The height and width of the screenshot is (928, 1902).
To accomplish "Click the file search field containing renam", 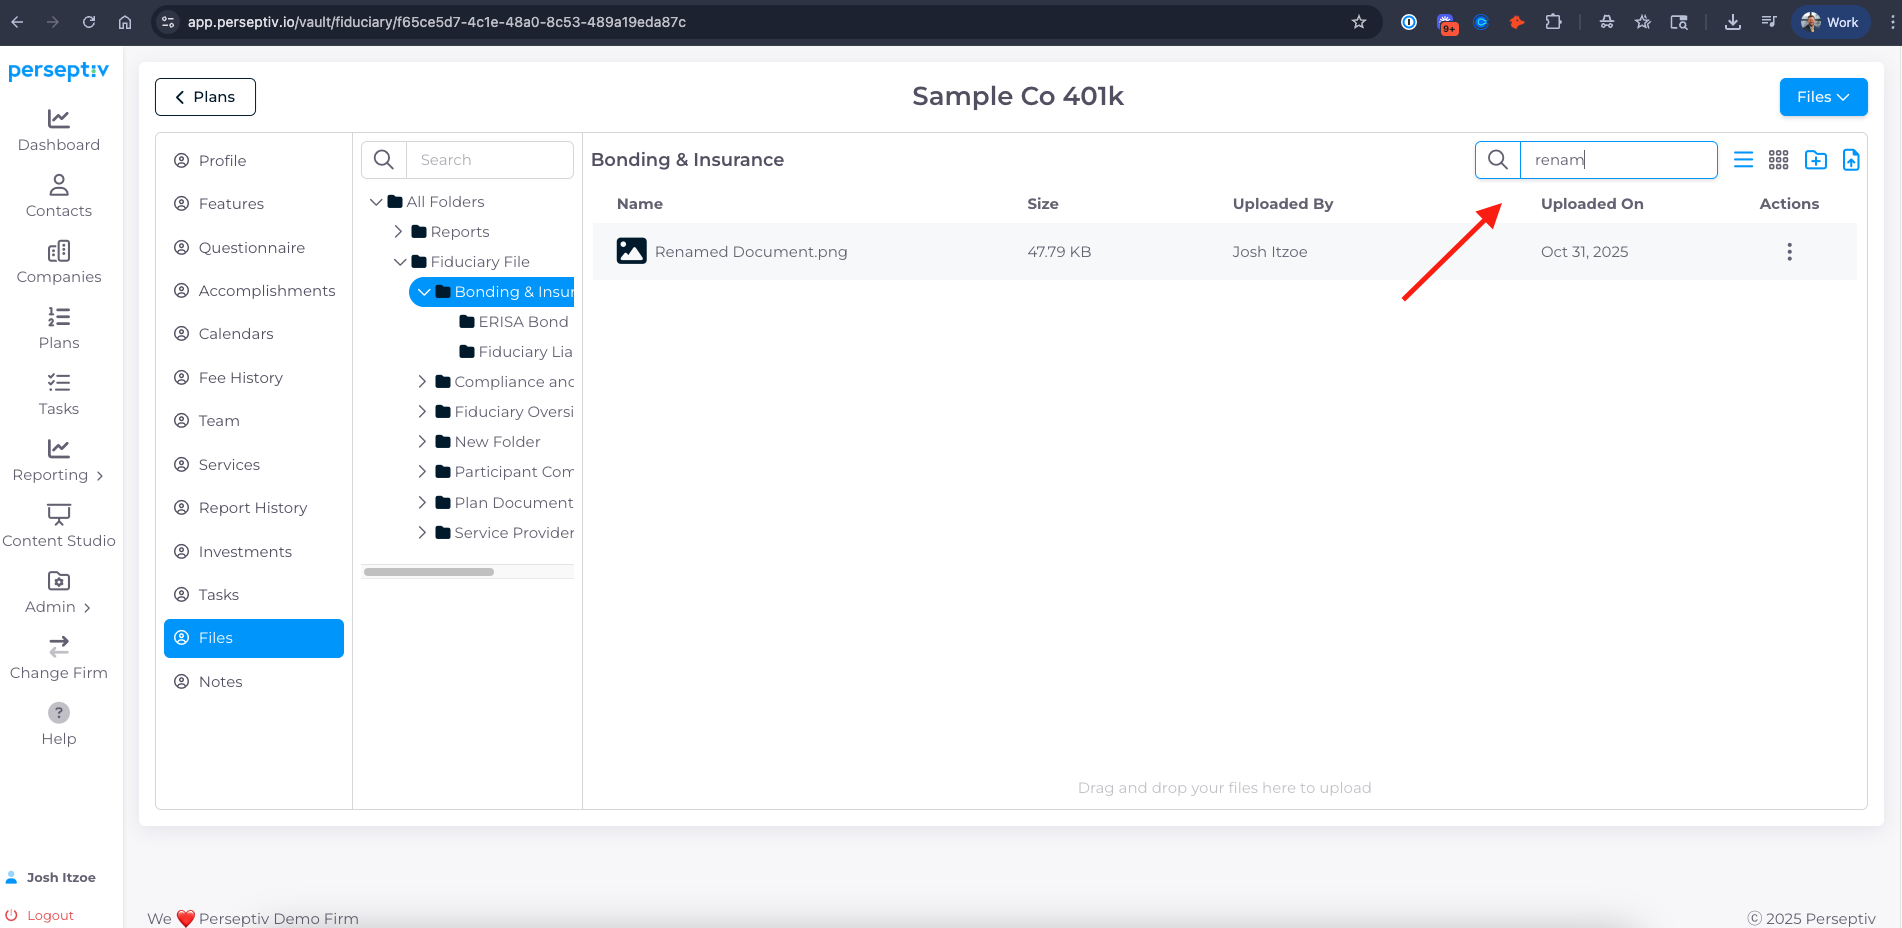I will [1618, 160].
